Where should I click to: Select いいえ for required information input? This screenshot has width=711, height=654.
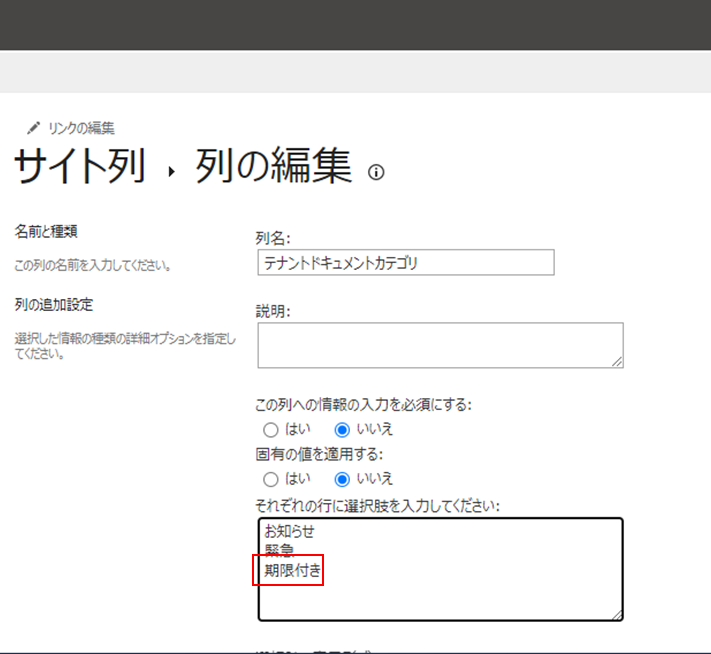tap(342, 429)
